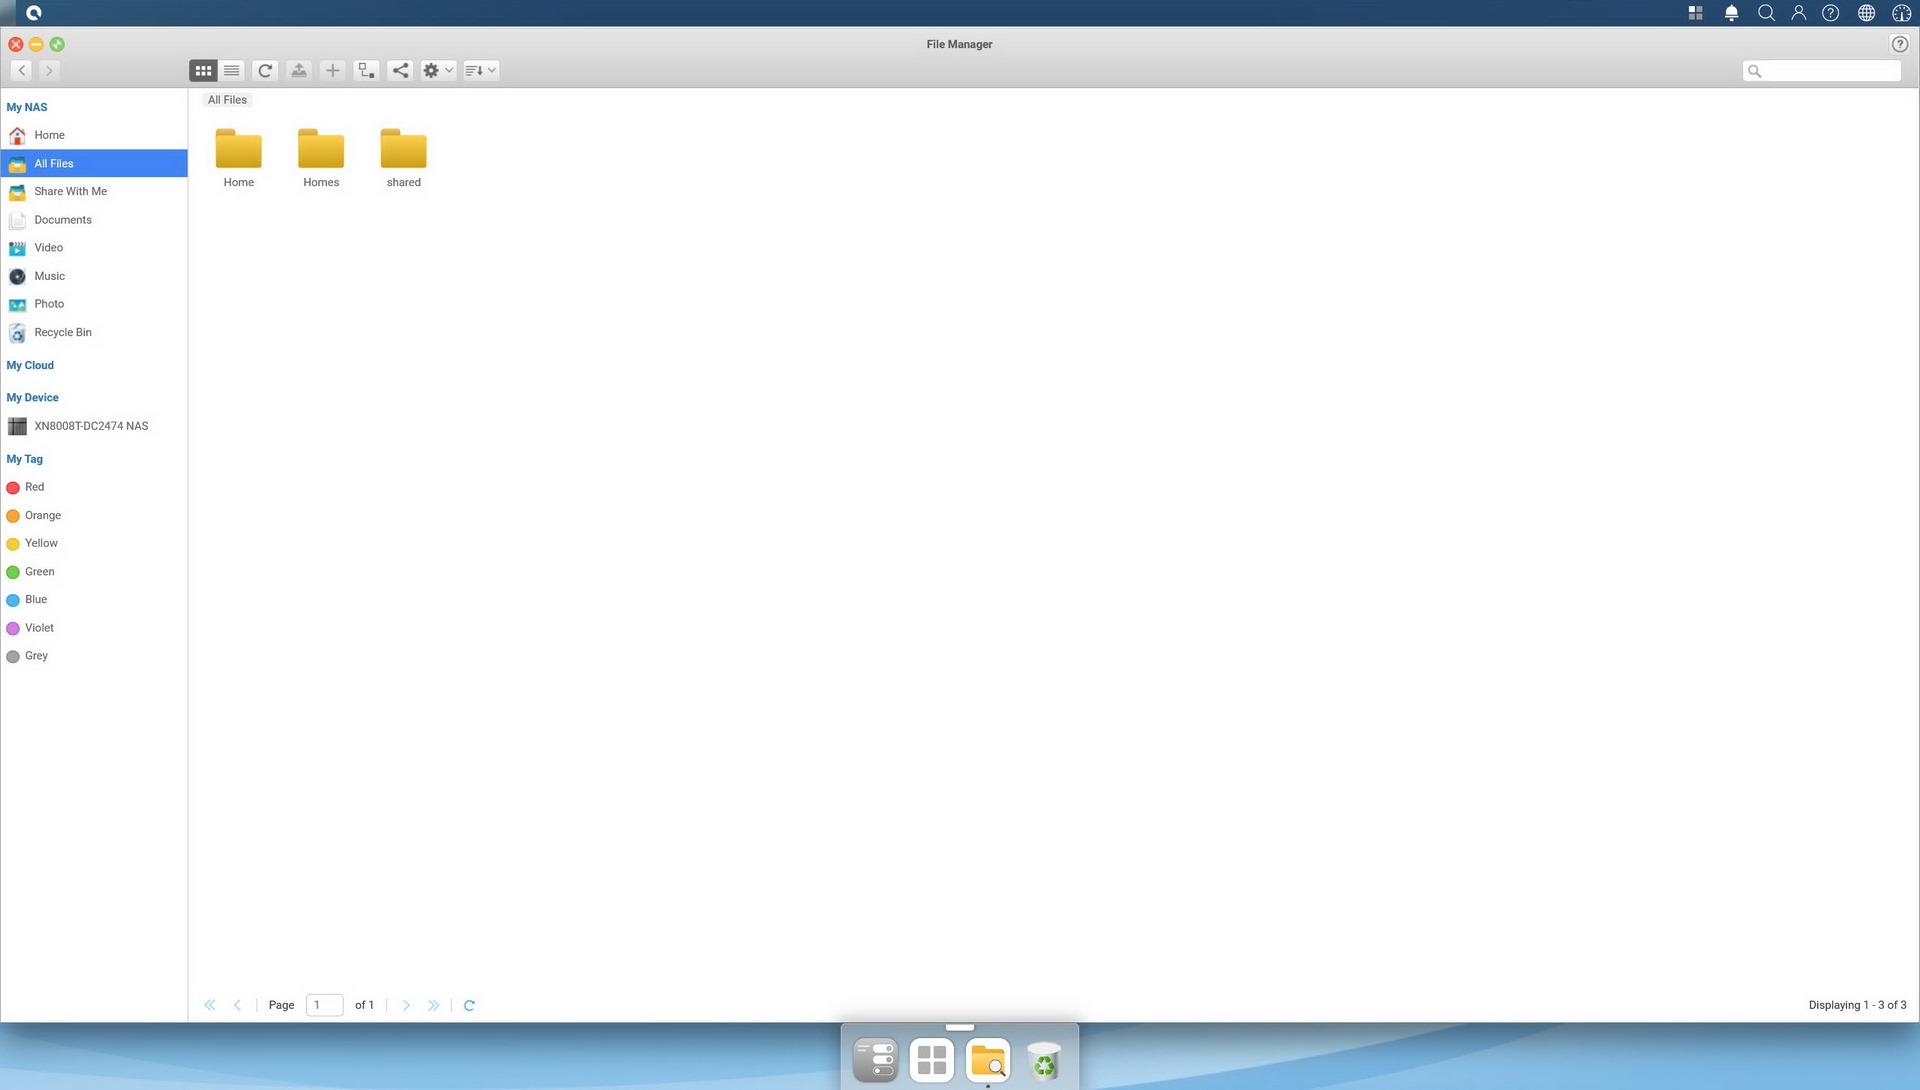Screen dimensions: 1920x1090
Task: Open the recycle bin in dock
Action: (x=1044, y=1061)
